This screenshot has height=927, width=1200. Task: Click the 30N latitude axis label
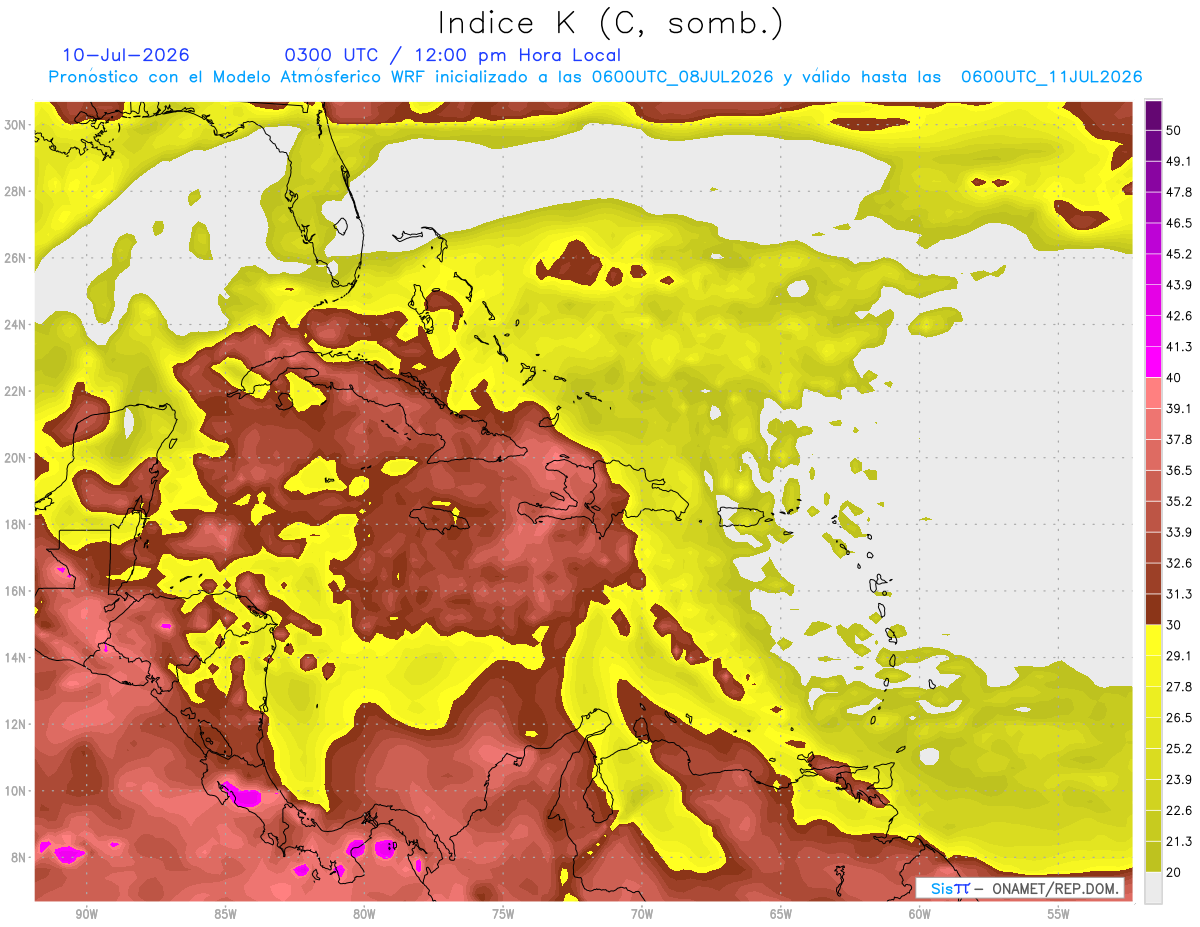pos(17,125)
